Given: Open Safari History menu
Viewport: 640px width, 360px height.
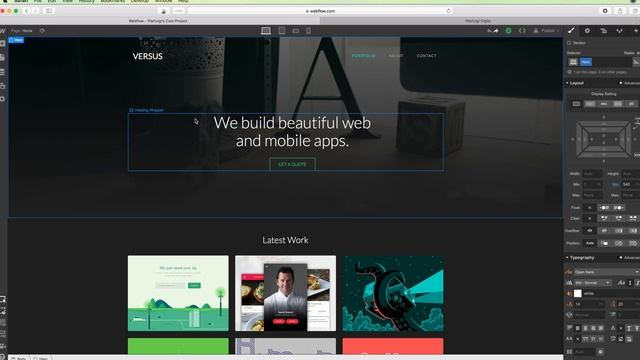Looking at the screenshot, I should coord(87,1).
